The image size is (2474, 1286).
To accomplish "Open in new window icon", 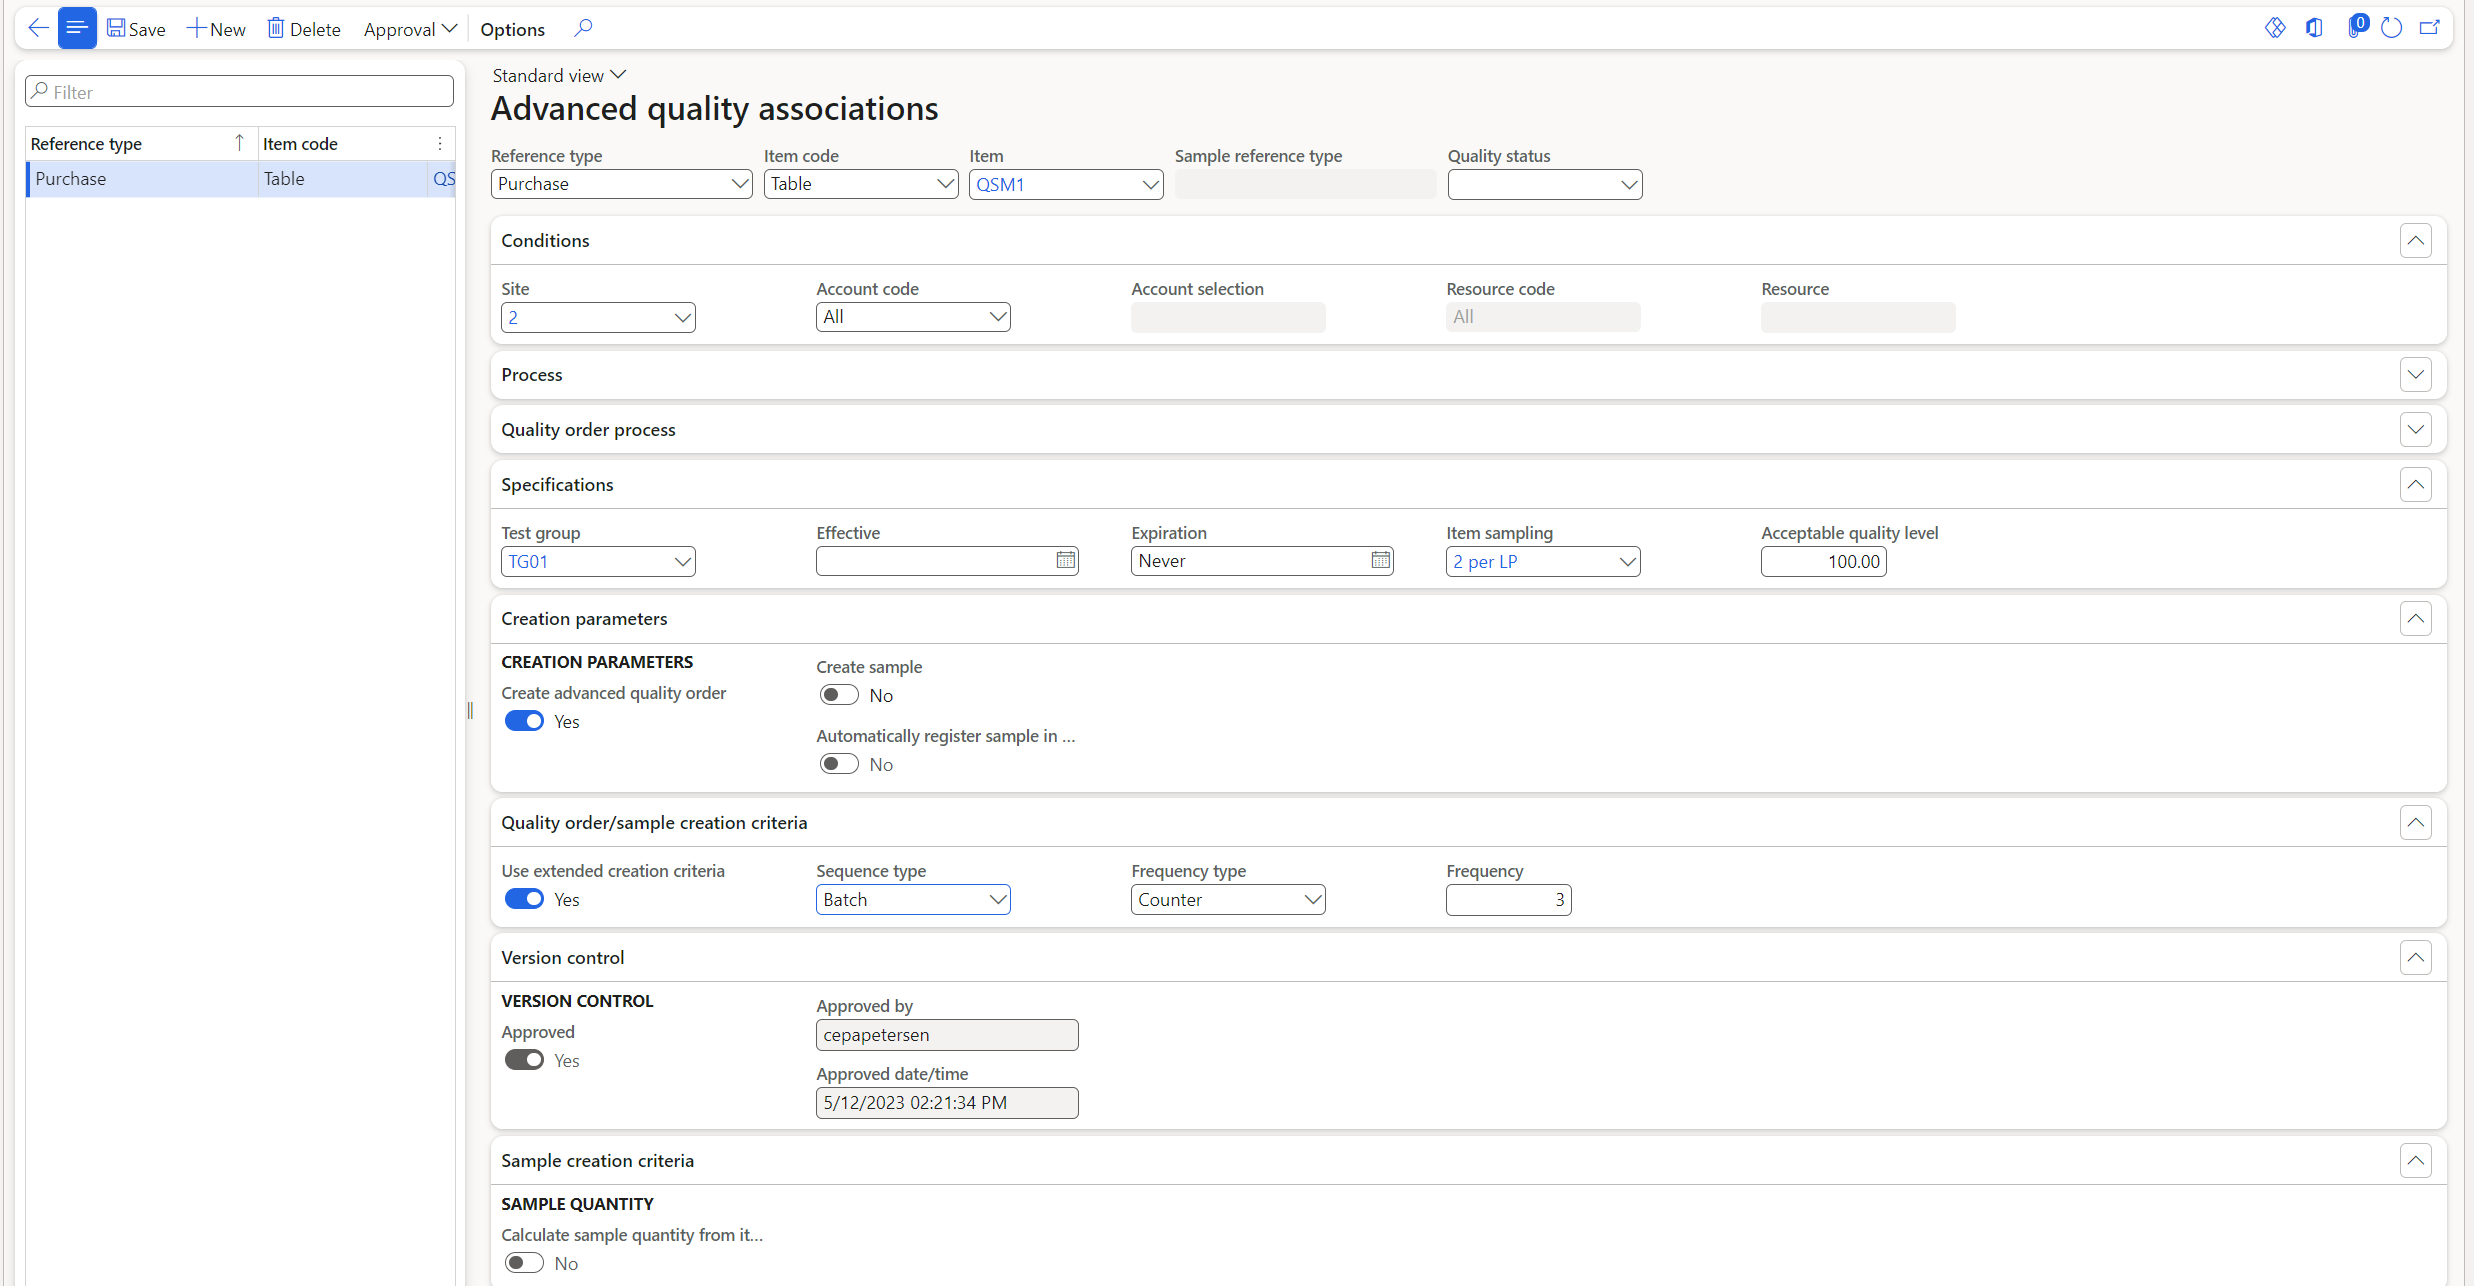I will click(2429, 28).
